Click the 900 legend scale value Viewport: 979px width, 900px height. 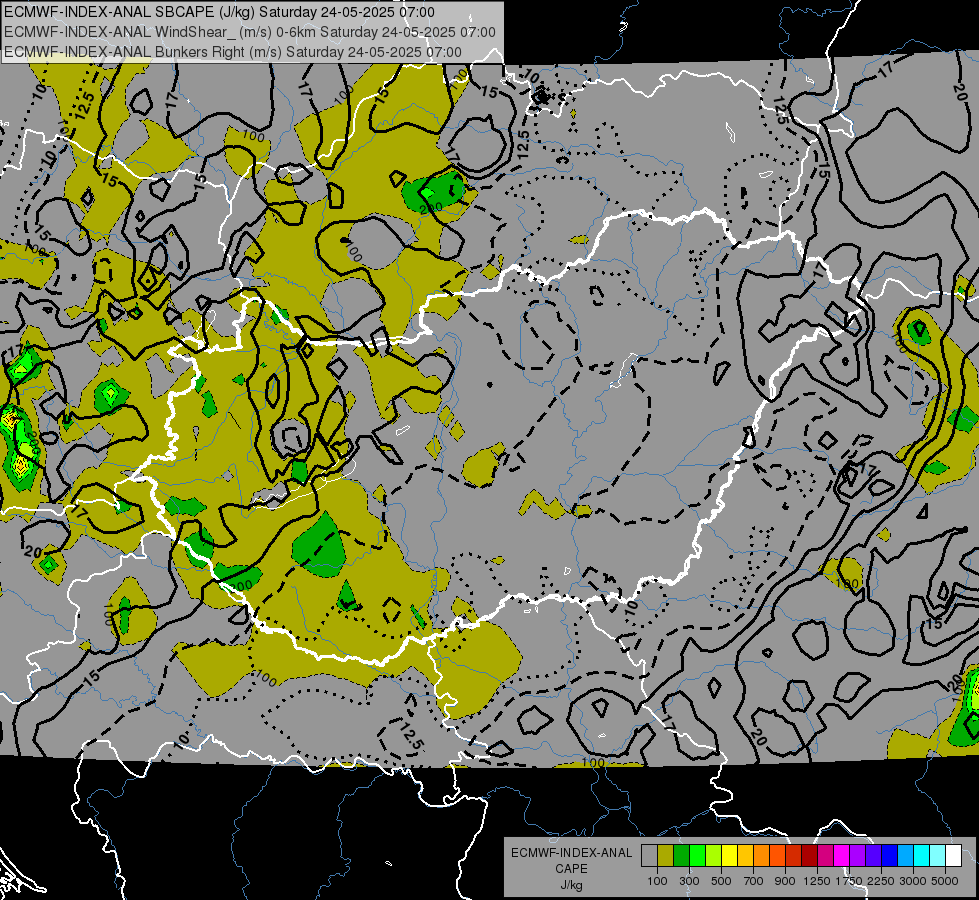click(785, 881)
